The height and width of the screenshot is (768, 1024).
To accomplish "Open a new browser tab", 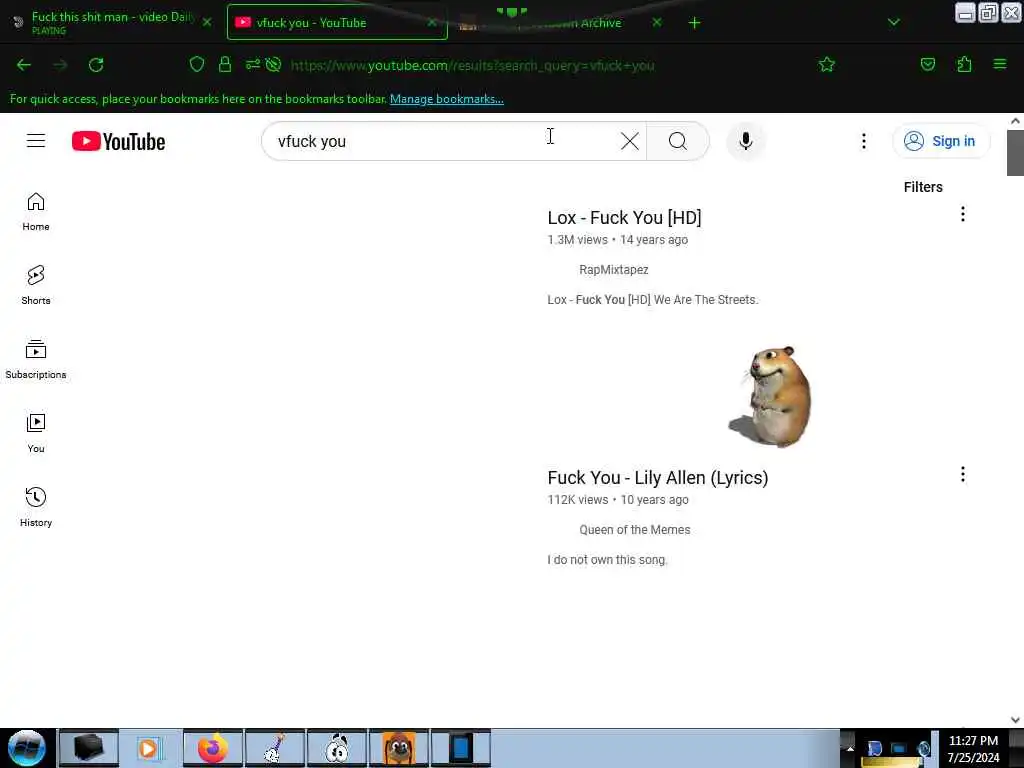I will tap(694, 23).
